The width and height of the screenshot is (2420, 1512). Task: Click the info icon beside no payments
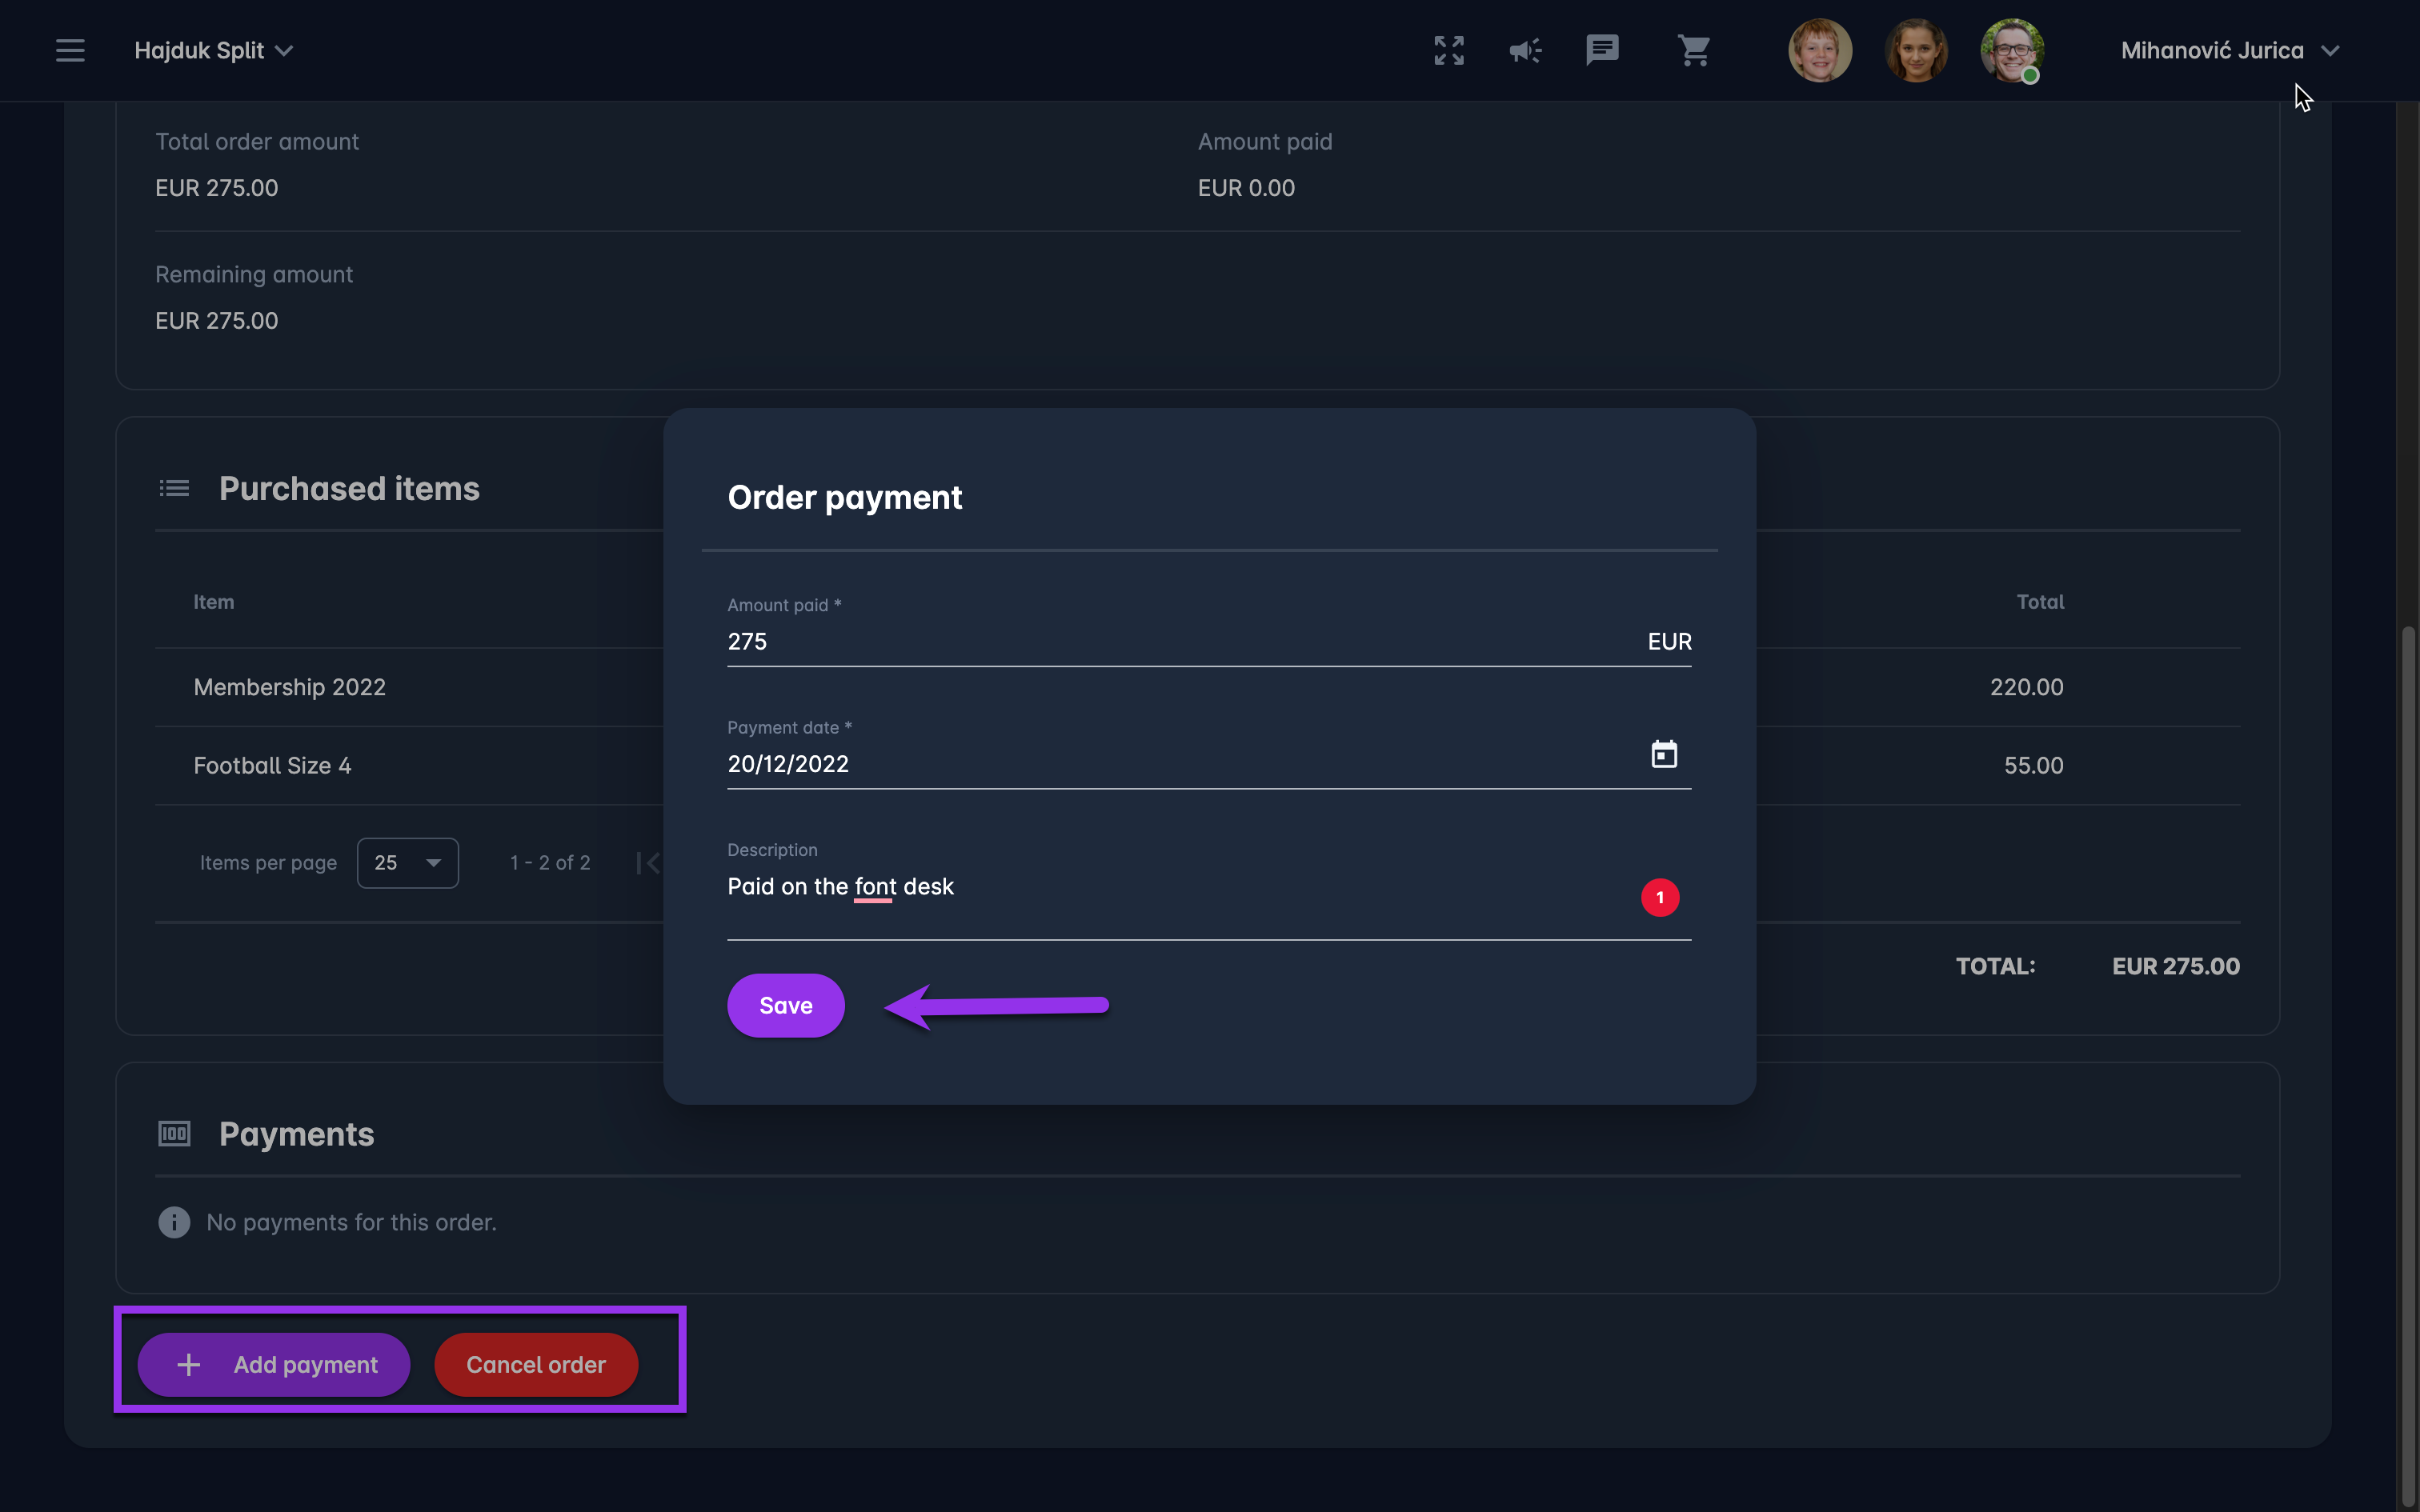coord(174,1222)
